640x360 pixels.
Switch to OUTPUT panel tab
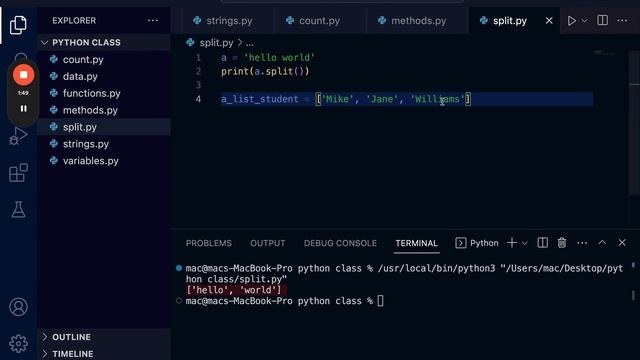[x=267, y=243]
